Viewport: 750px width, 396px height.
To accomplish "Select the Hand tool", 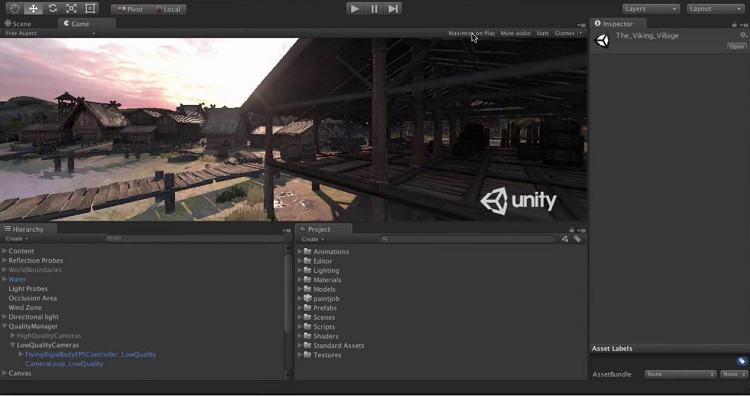I will point(14,9).
